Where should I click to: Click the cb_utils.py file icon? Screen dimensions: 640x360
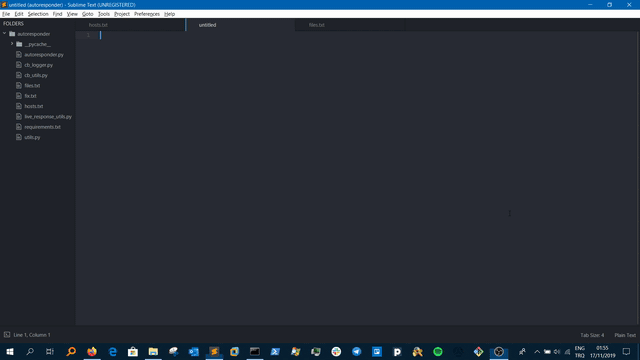click(19, 75)
